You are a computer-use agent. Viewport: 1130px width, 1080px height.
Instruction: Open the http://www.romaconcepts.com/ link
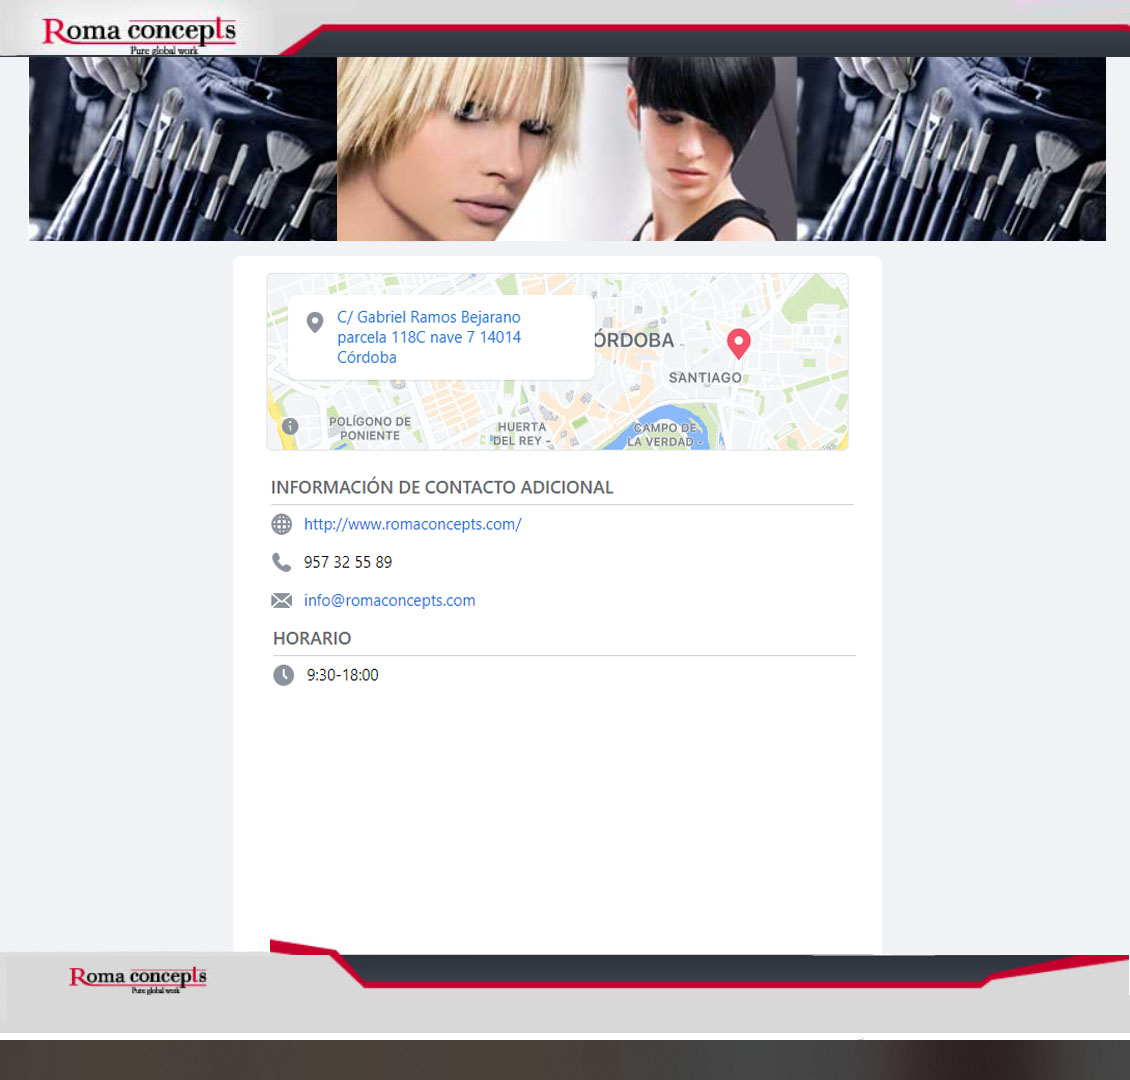[x=412, y=524]
